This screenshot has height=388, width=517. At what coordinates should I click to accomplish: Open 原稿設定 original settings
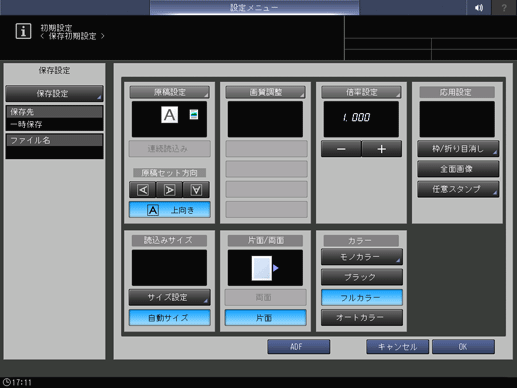point(169,92)
